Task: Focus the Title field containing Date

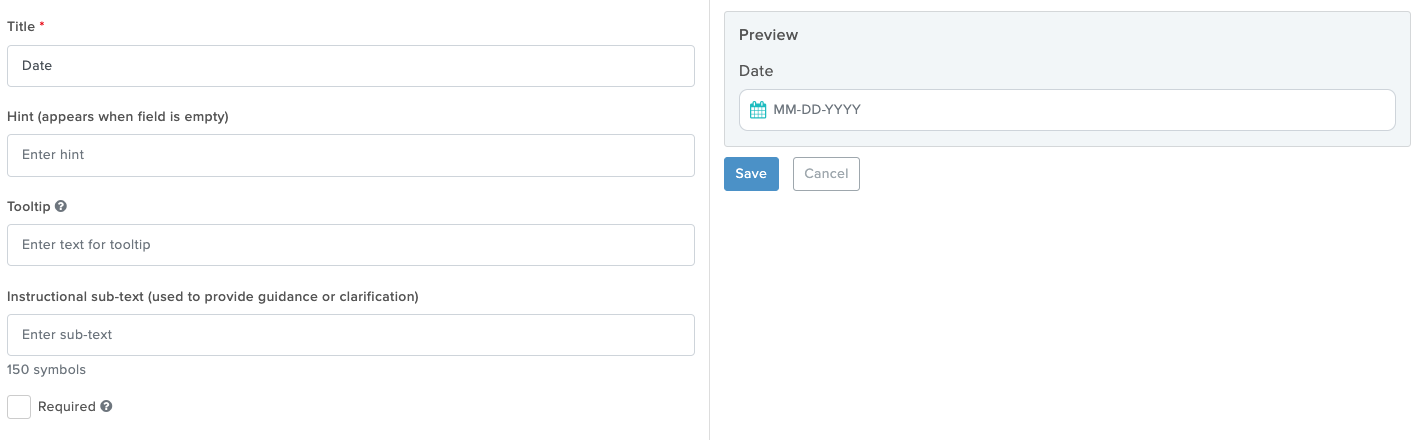Action: (351, 66)
